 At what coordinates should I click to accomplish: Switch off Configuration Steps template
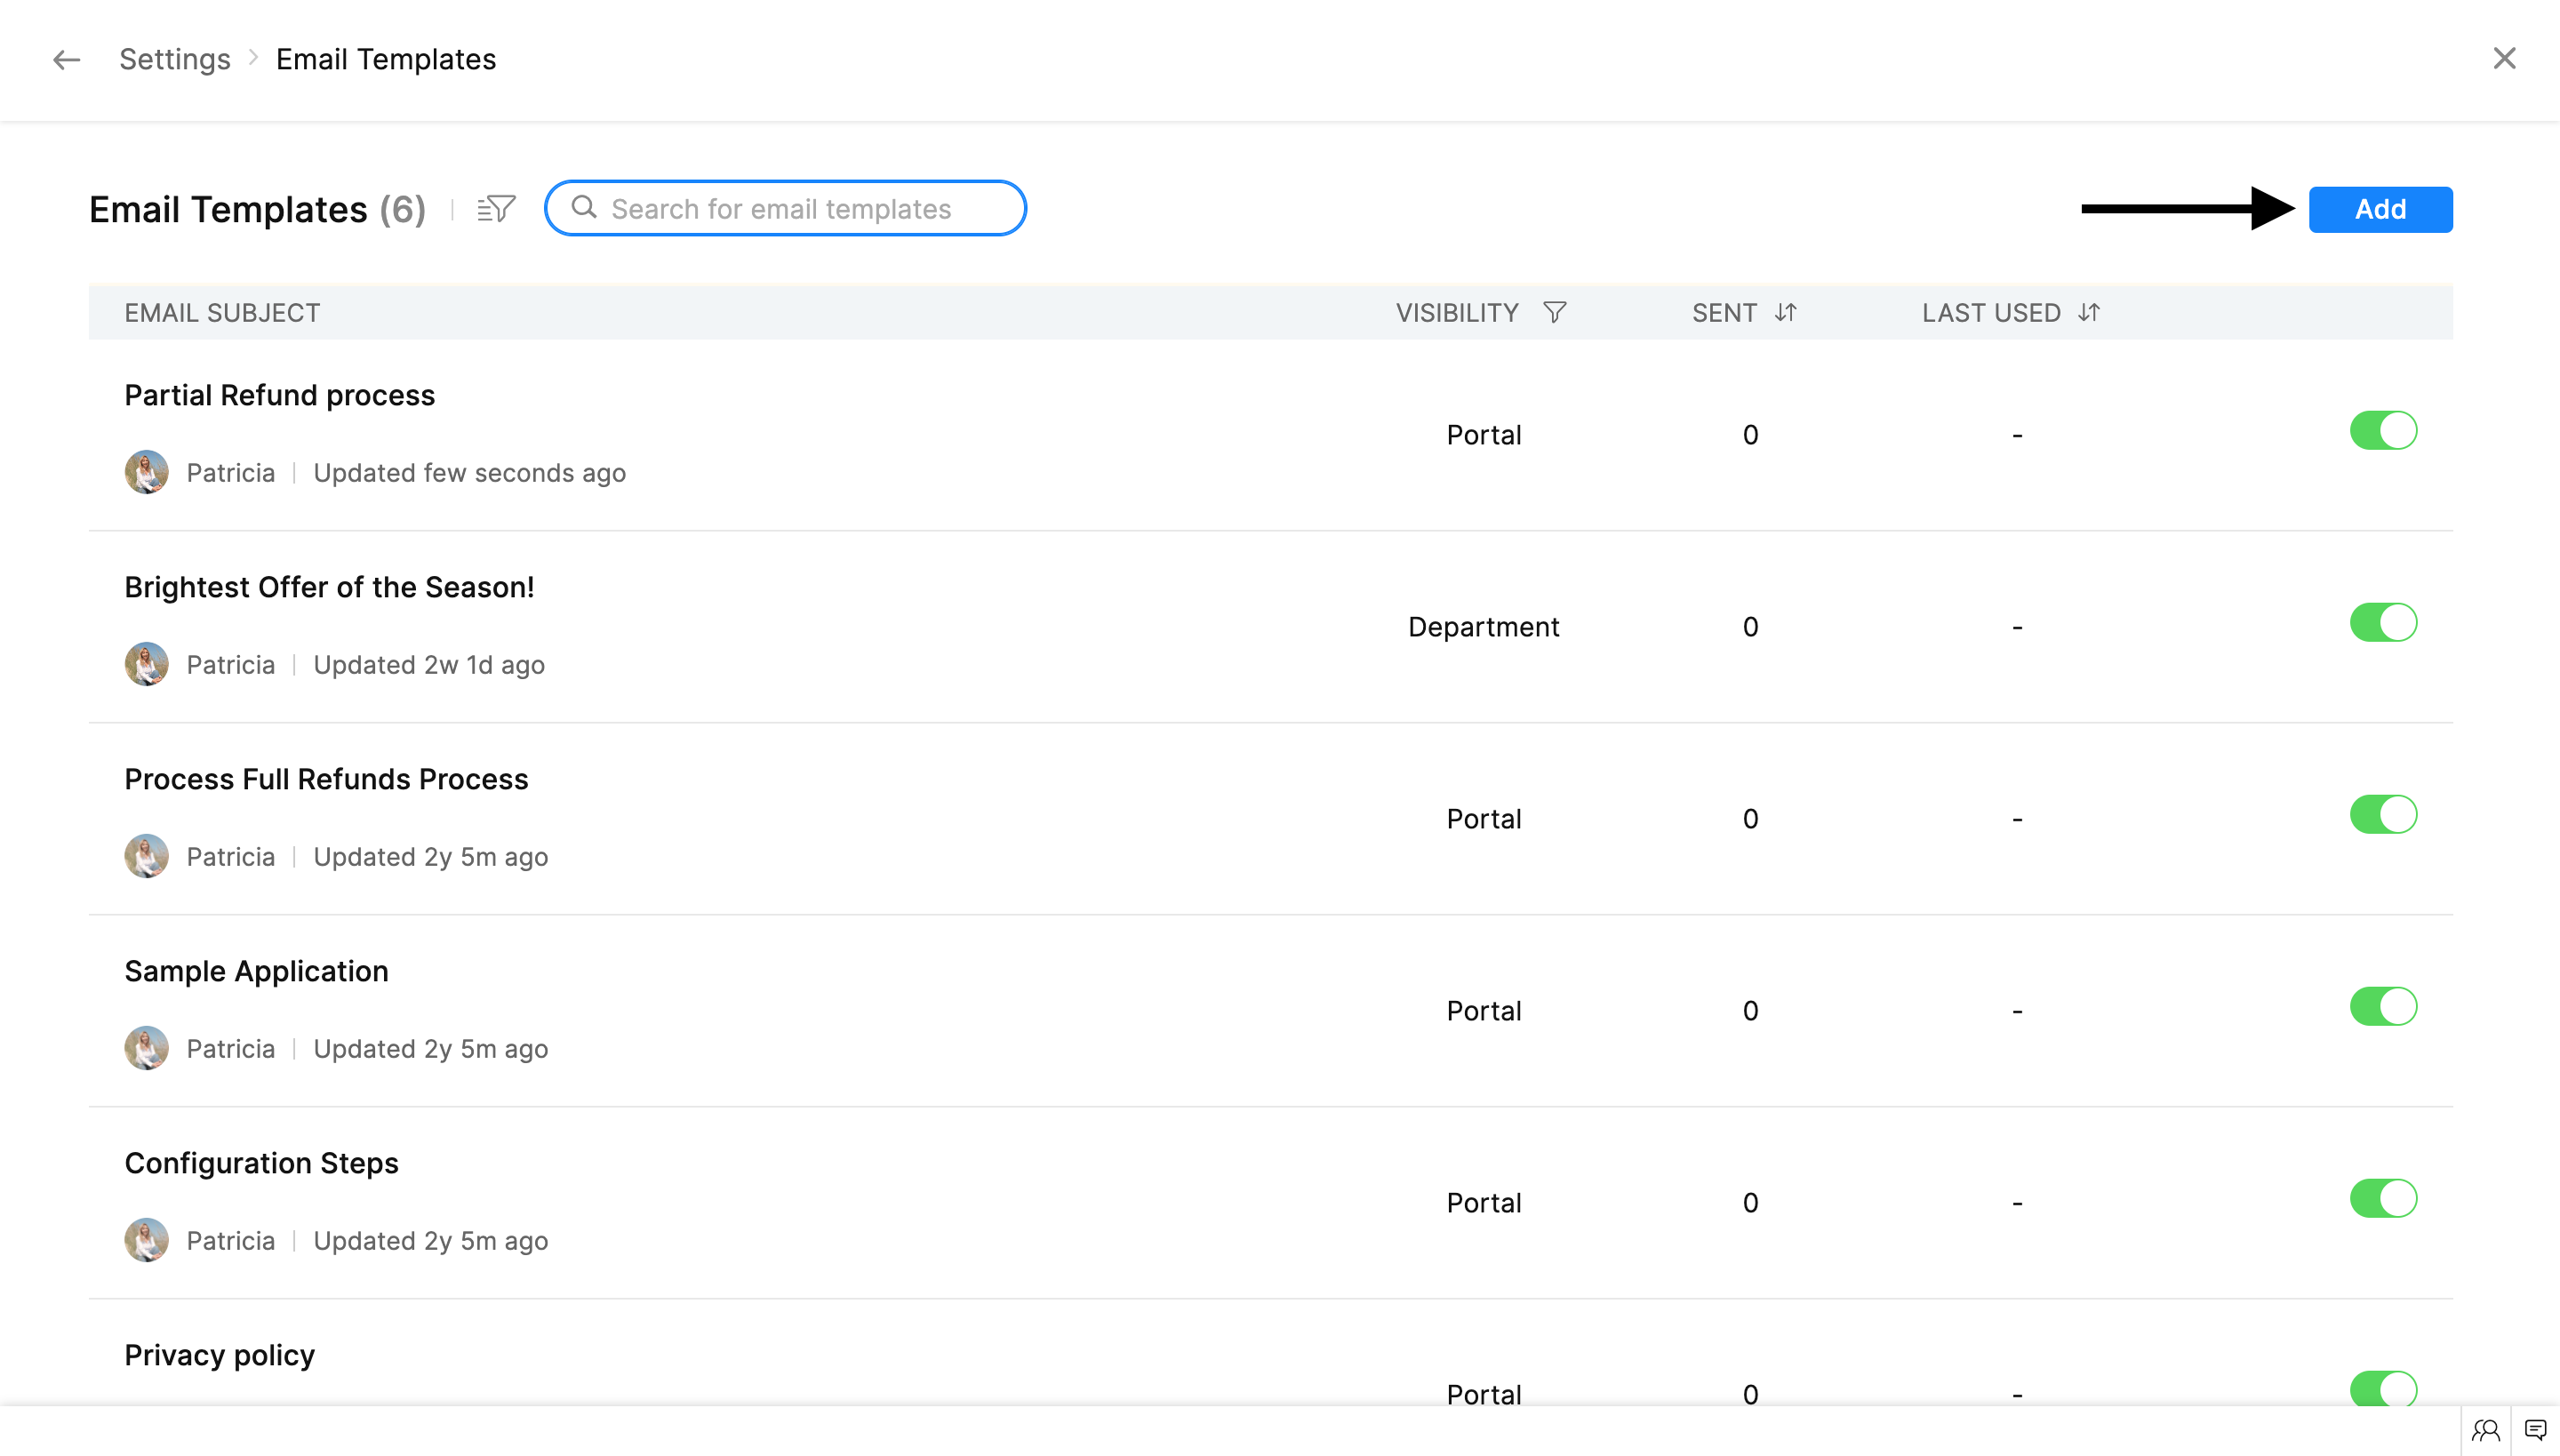[x=2383, y=1199]
